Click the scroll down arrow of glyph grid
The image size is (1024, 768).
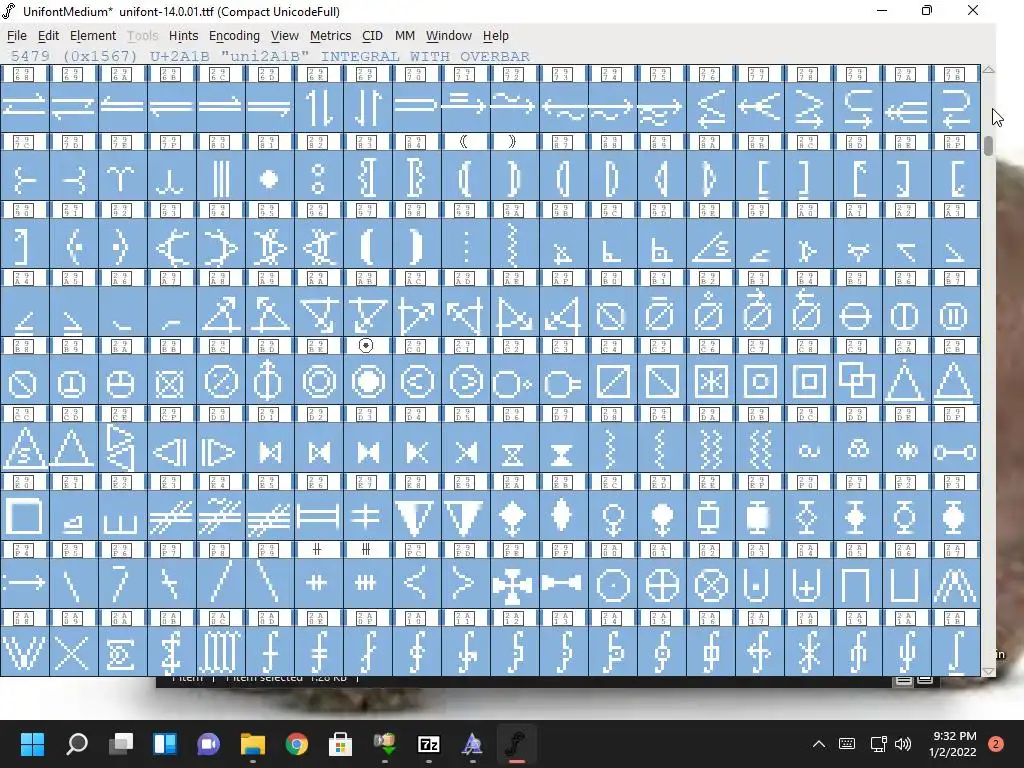[x=989, y=671]
